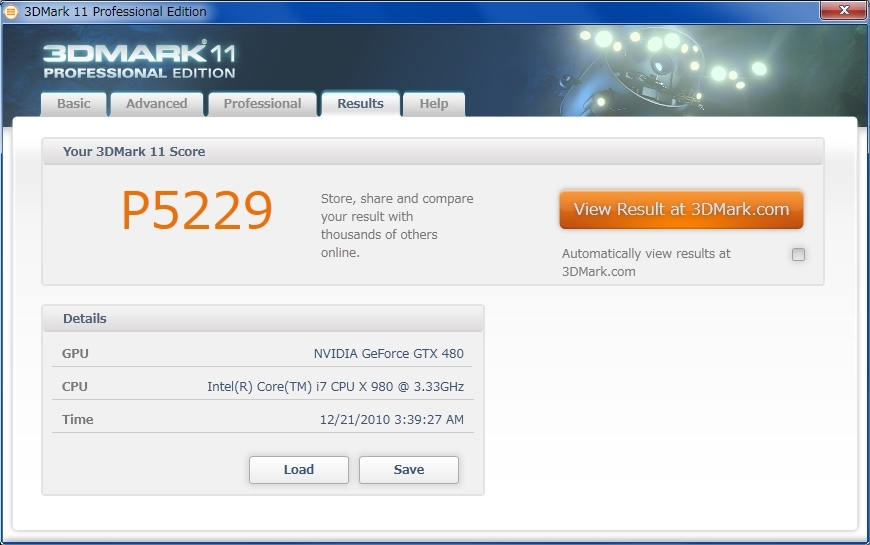This screenshot has height=545, width=870.
Task: Click the 3DMark 11 Professional Edition logo
Action: [139, 61]
